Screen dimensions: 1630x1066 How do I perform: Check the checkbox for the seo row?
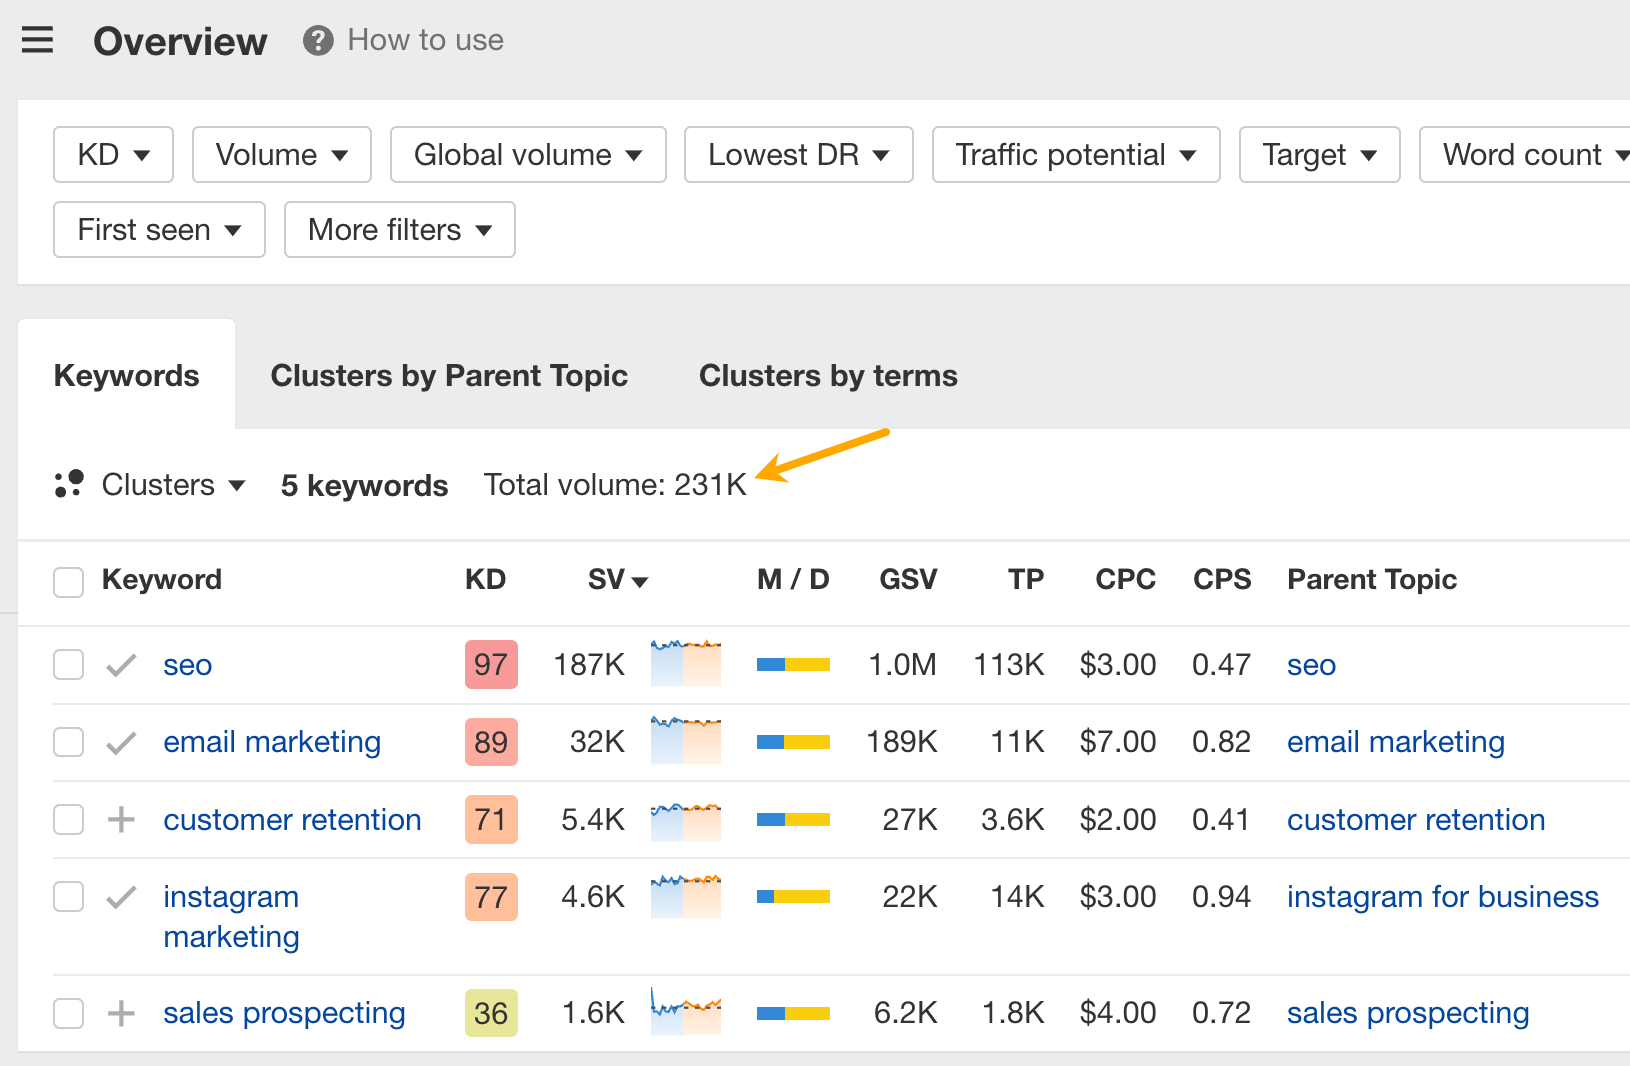coord(68,664)
